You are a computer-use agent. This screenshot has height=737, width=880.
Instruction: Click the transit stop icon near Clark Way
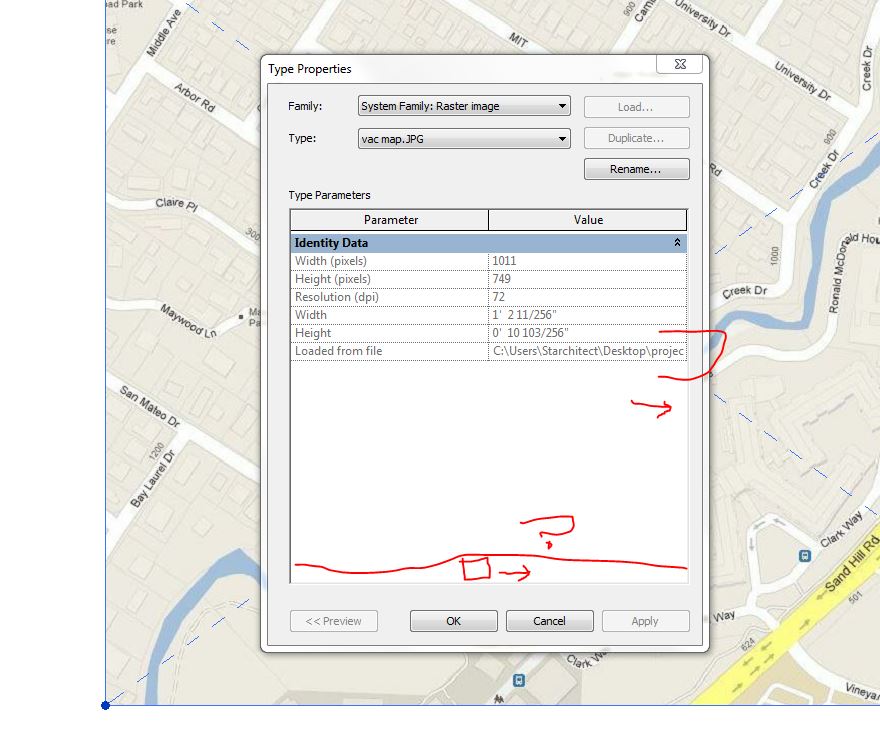[x=805, y=556]
